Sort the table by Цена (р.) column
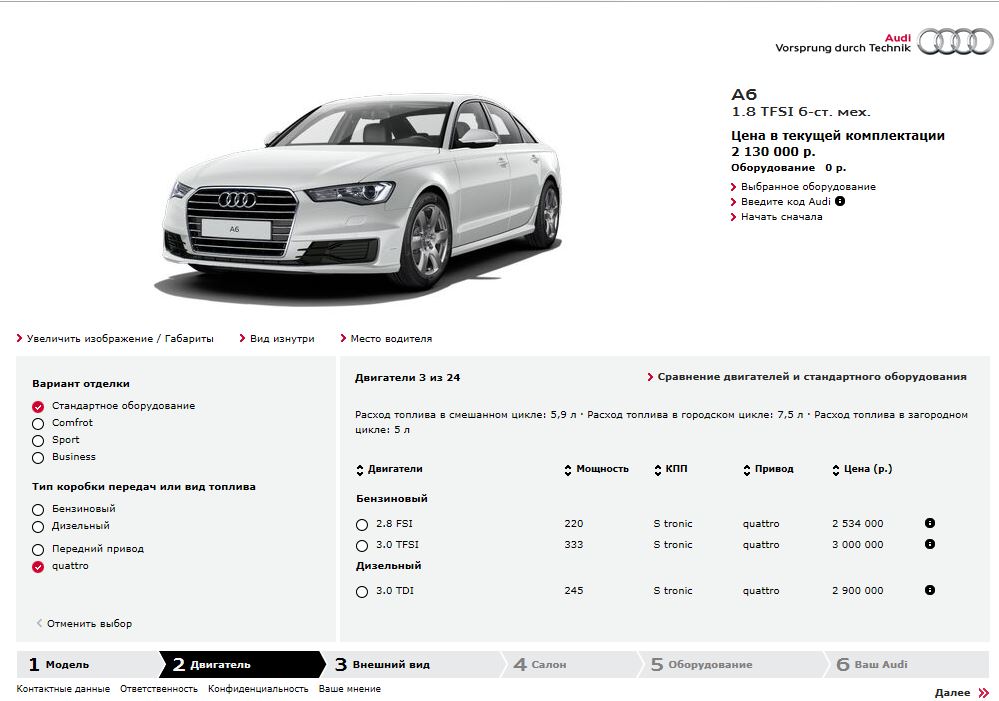This screenshot has height=701, width=999. coord(862,469)
